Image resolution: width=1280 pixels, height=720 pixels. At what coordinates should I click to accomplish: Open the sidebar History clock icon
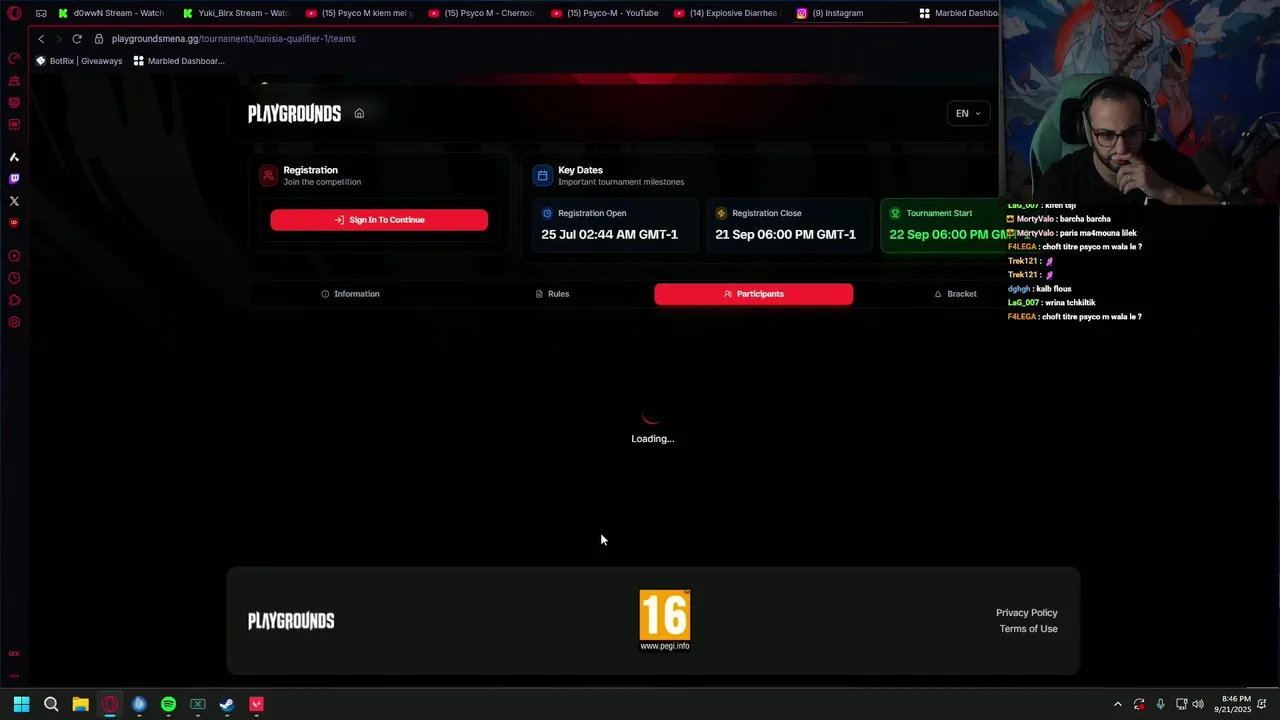(14, 278)
